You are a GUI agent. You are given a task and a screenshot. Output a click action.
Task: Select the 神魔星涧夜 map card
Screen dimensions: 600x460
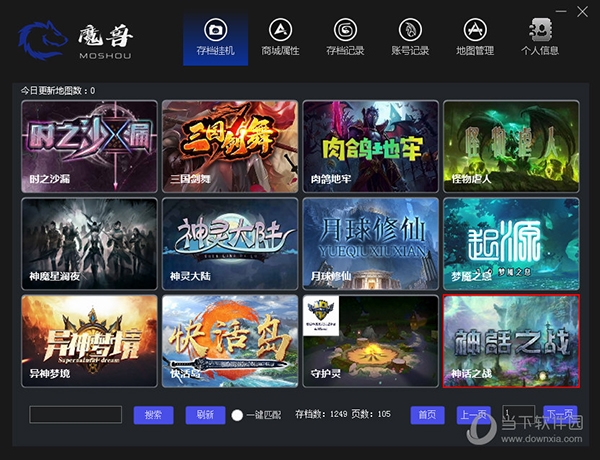pyautogui.click(x=90, y=244)
